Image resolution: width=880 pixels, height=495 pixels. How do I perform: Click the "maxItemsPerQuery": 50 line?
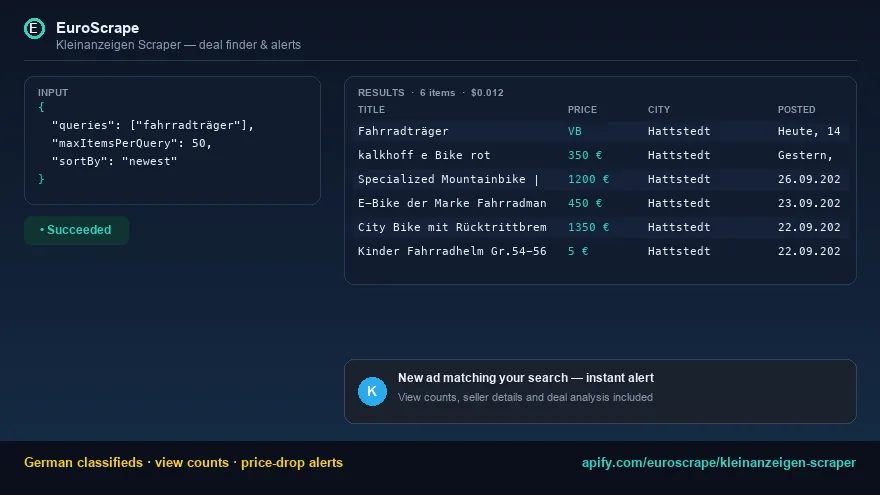[132, 143]
